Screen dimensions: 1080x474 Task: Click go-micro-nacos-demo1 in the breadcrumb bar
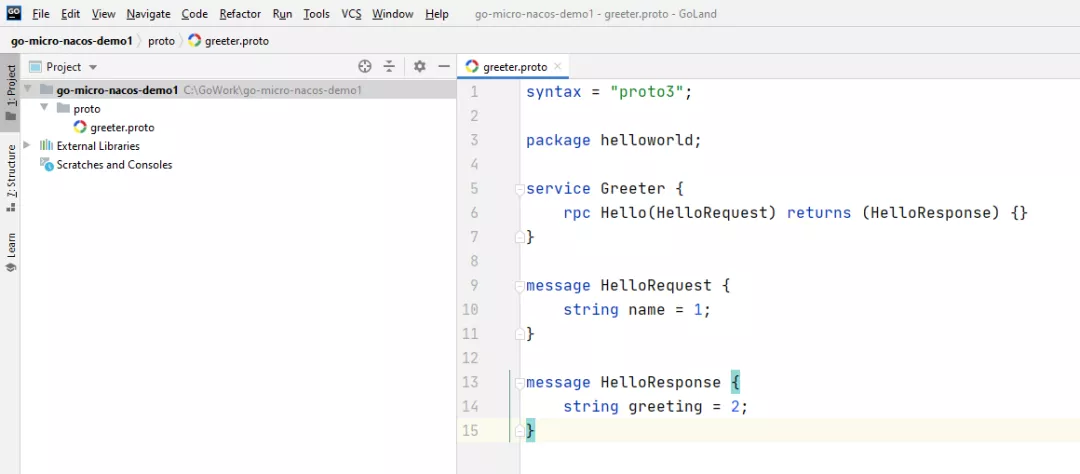coord(71,41)
